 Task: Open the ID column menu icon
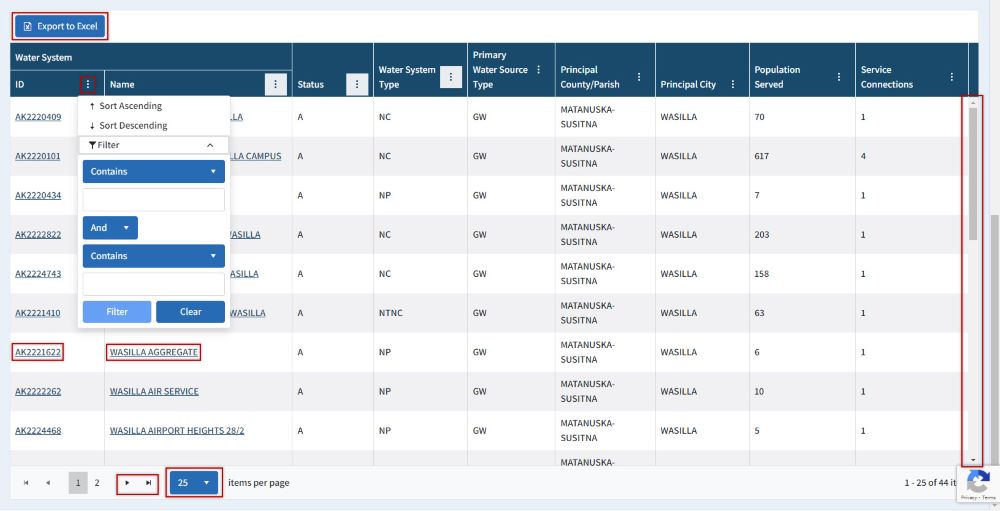click(88, 85)
